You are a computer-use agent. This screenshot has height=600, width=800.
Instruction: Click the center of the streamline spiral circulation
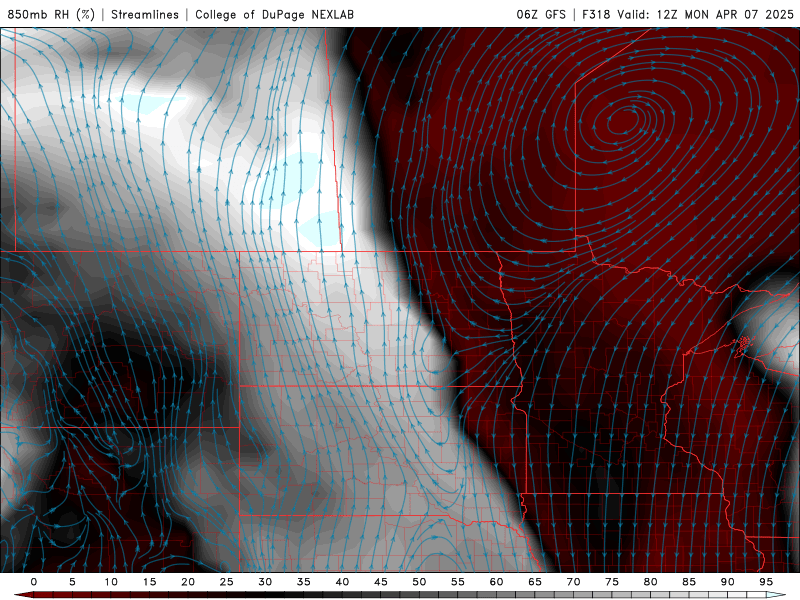[x=623, y=121]
